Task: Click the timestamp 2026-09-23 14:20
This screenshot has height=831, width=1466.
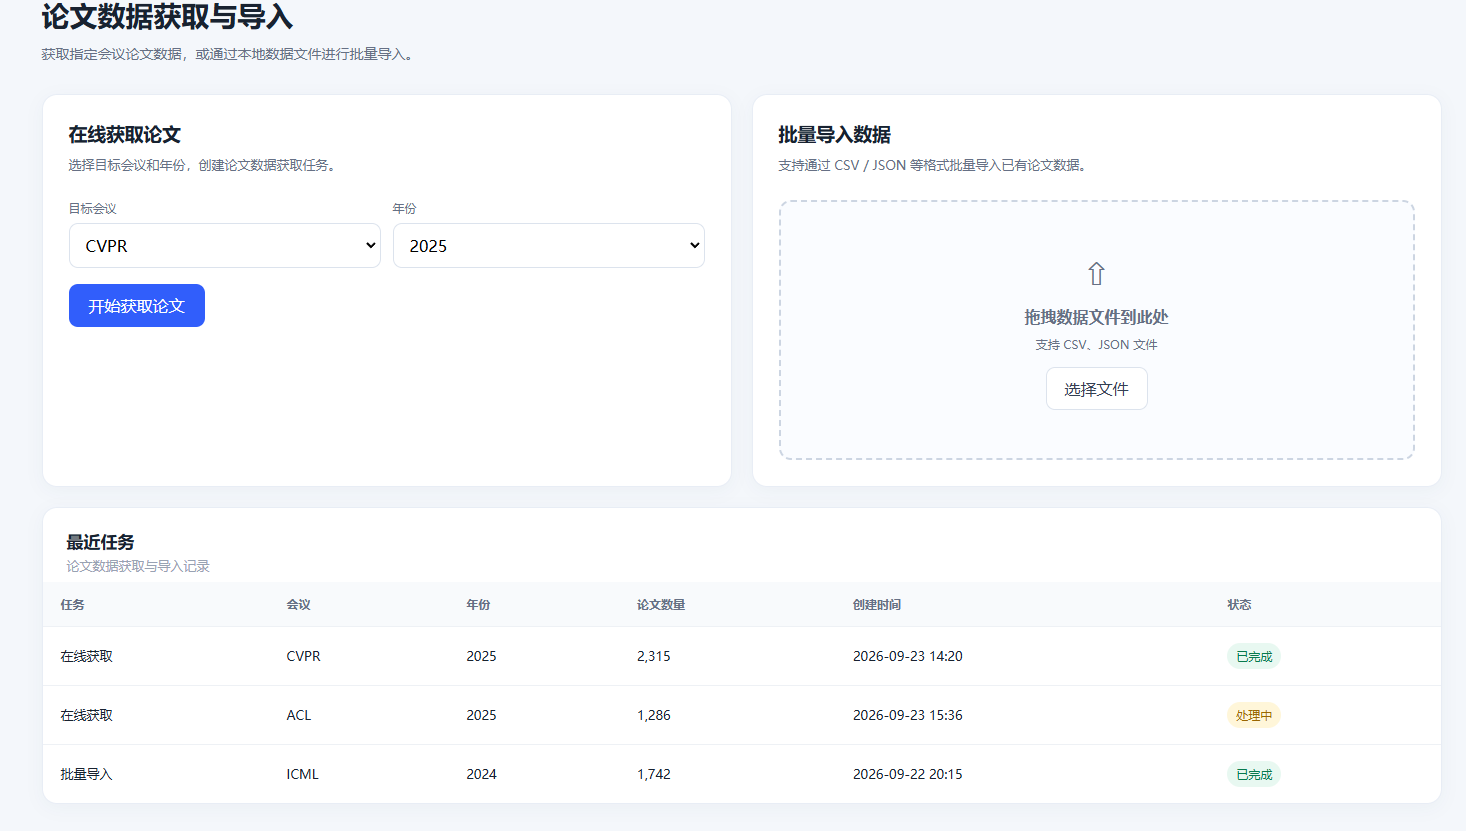Action: pos(908,656)
